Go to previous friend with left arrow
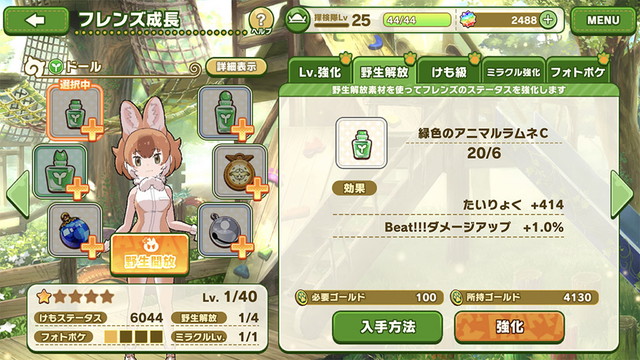The image size is (640, 360). pyautogui.click(x=18, y=195)
